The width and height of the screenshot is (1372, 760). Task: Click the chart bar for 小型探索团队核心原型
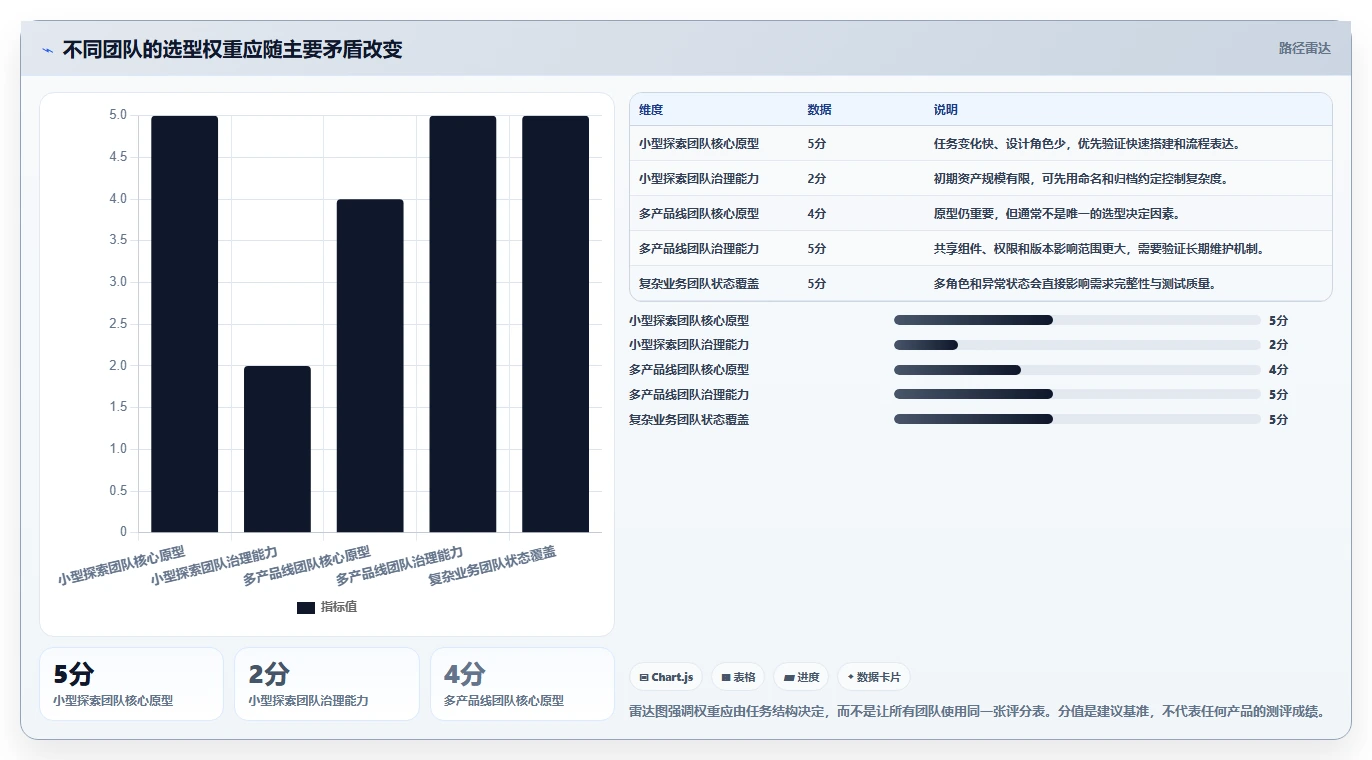(184, 324)
